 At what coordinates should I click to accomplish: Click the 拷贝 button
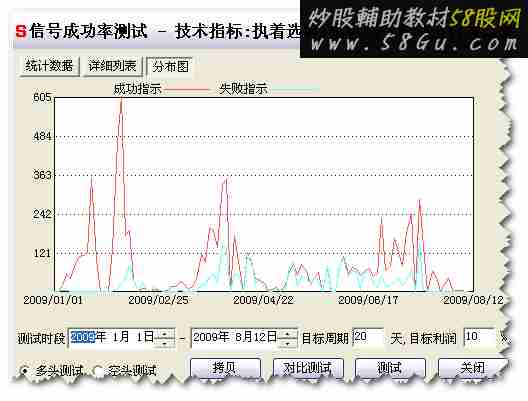coord(225,368)
